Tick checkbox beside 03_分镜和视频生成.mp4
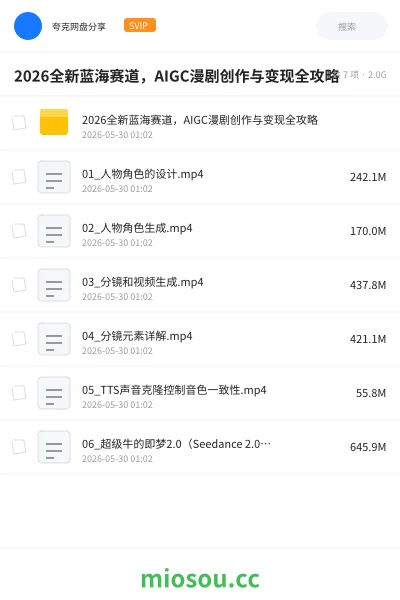400x600 pixels. coord(19,285)
